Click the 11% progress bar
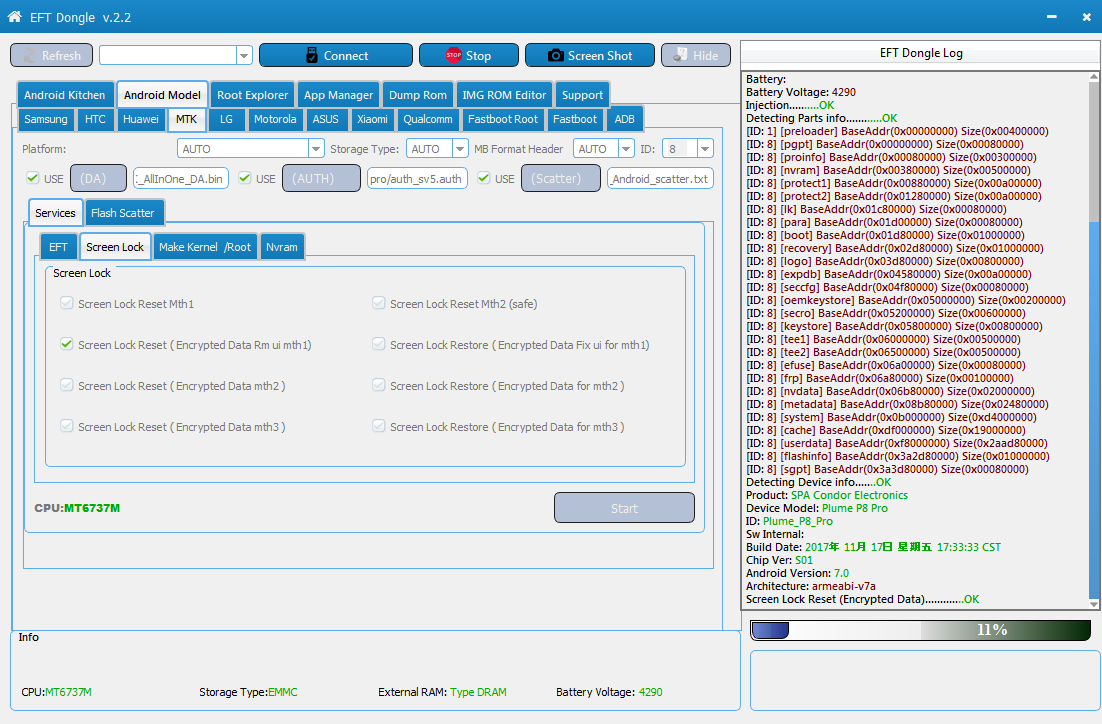The image size is (1102, 724). pyautogui.click(x=921, y=630)
